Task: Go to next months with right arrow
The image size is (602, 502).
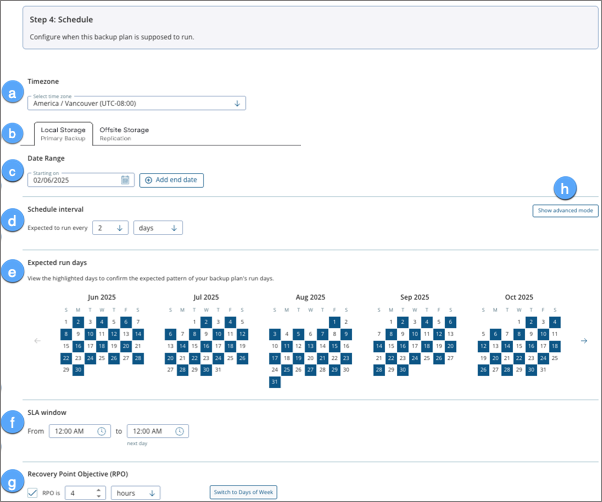Action: click(x=584, y=340)
